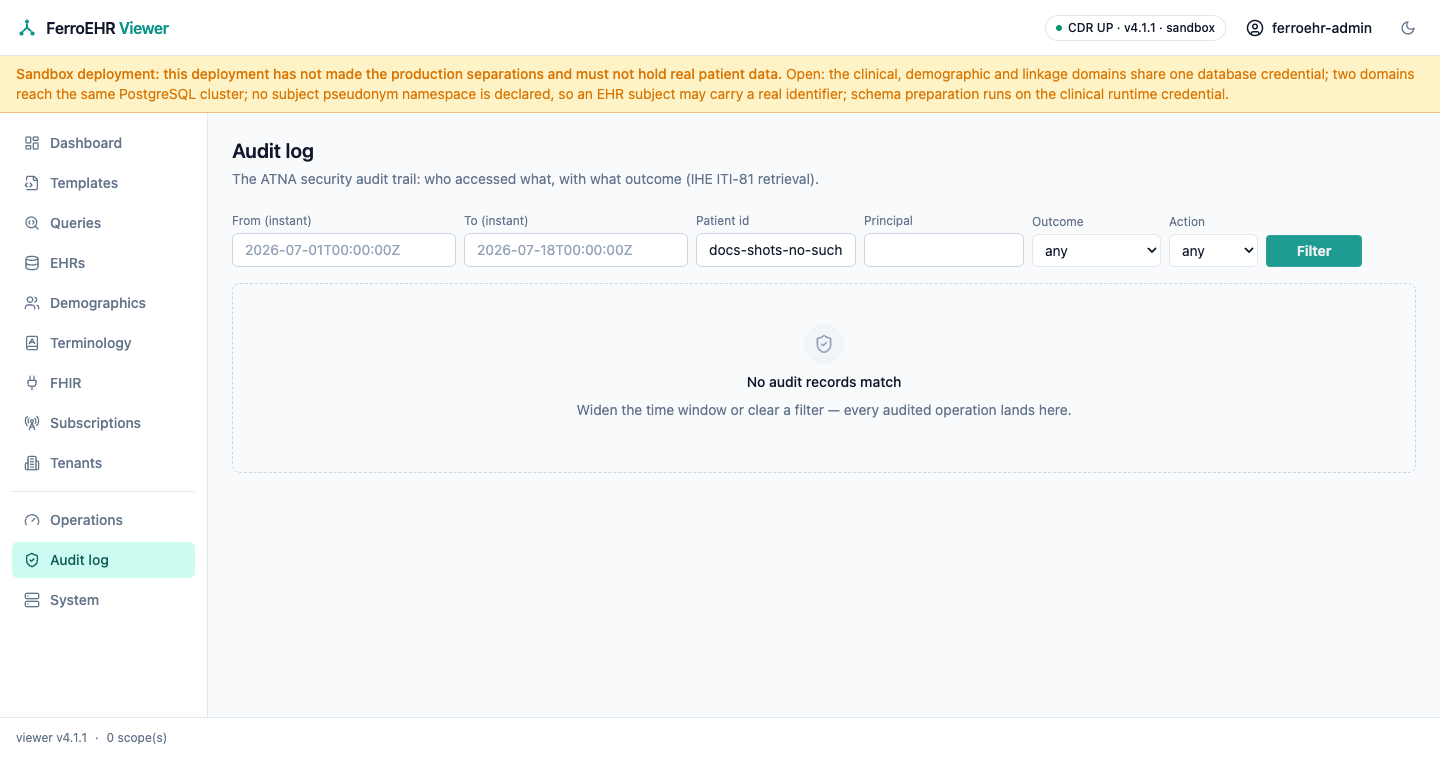Go to Dashboard page

click(103, 143)
